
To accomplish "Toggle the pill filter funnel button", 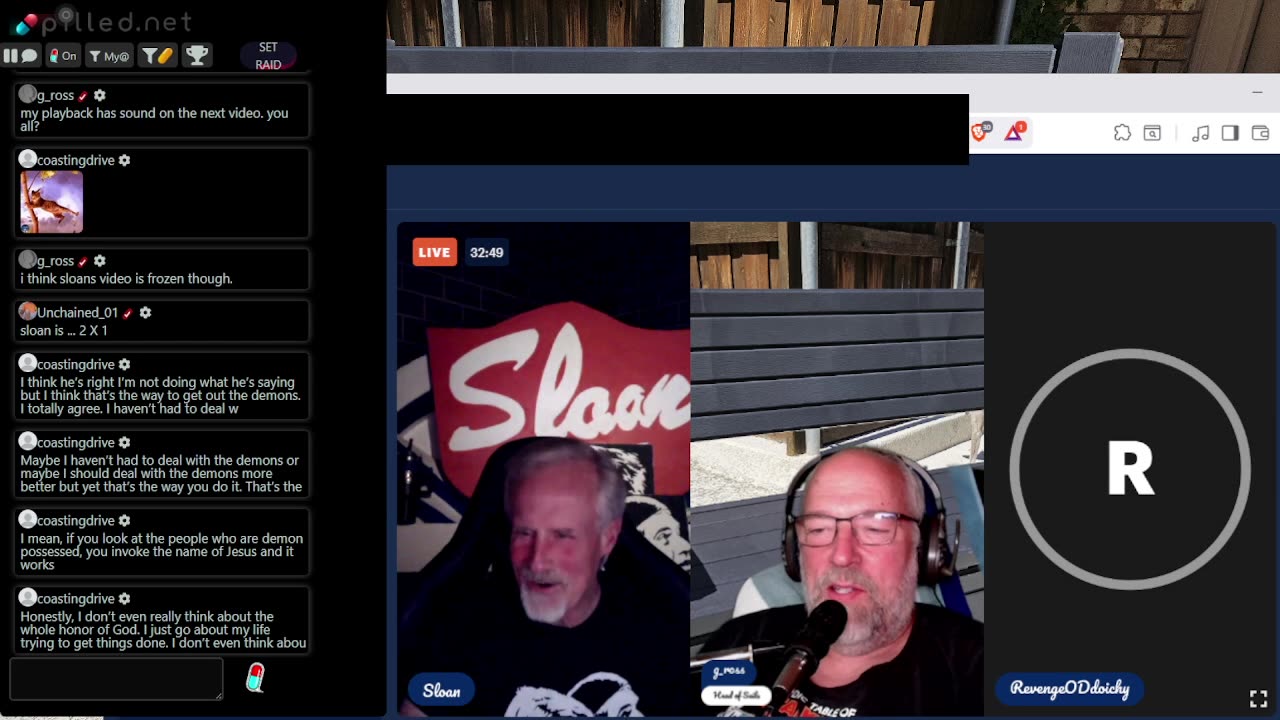I will coord(157,56).
